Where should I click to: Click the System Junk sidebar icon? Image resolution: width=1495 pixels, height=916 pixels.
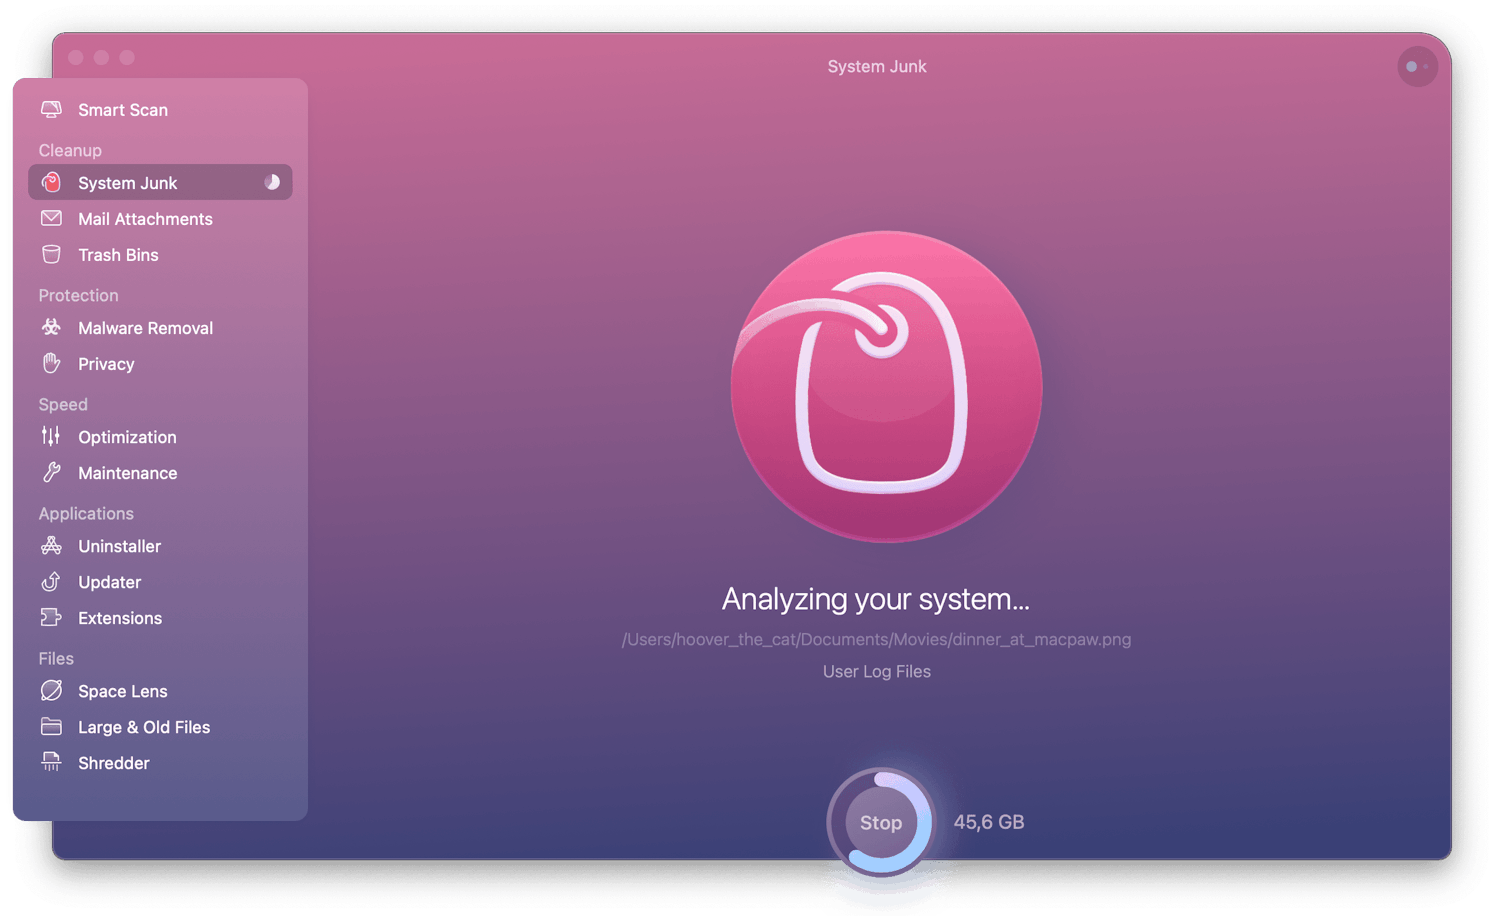(x=51, y=182)
